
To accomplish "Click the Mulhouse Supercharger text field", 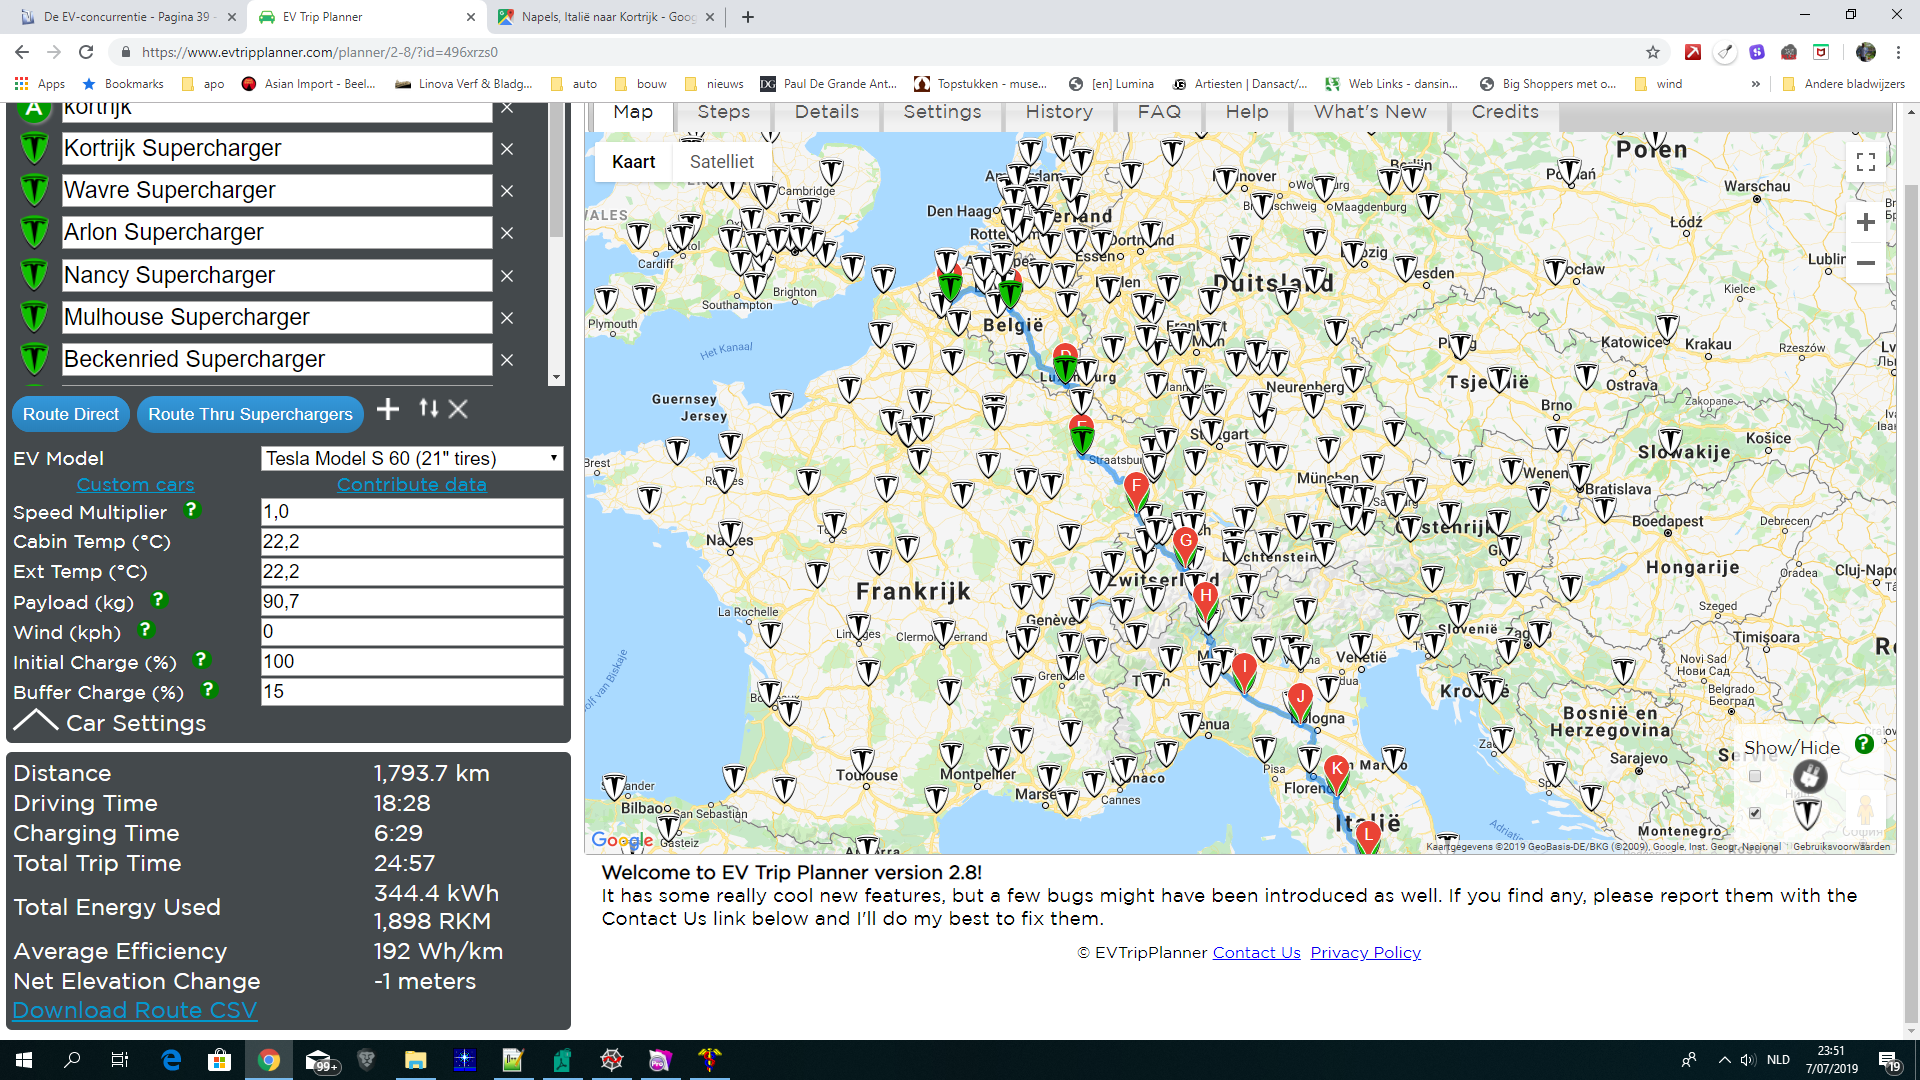I will coord(277,318).
